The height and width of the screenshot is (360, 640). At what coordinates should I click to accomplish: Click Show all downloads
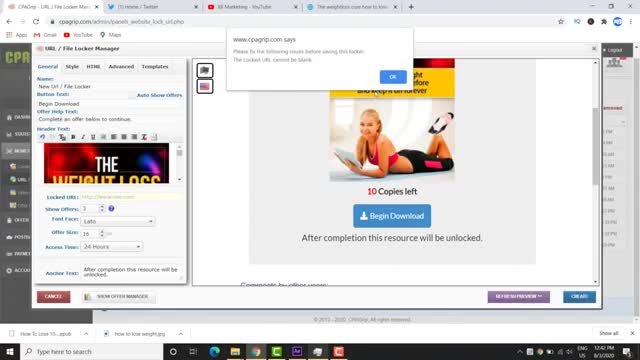tap(609, 333)
